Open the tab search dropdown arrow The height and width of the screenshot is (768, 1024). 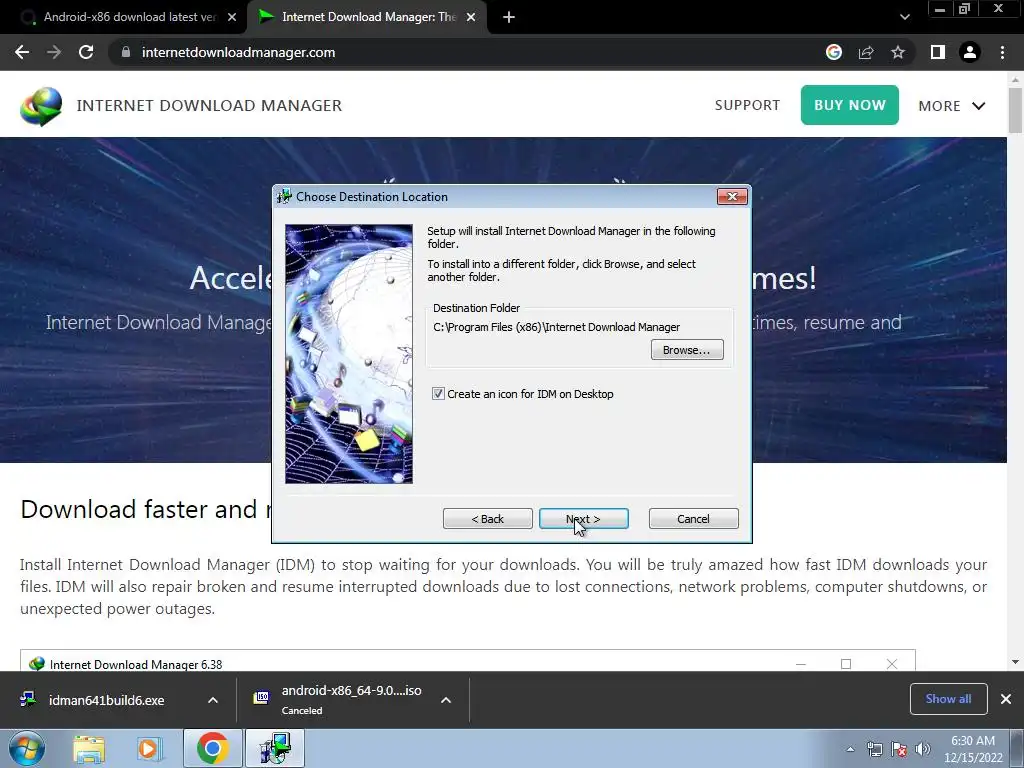click(x=904, y=17)
